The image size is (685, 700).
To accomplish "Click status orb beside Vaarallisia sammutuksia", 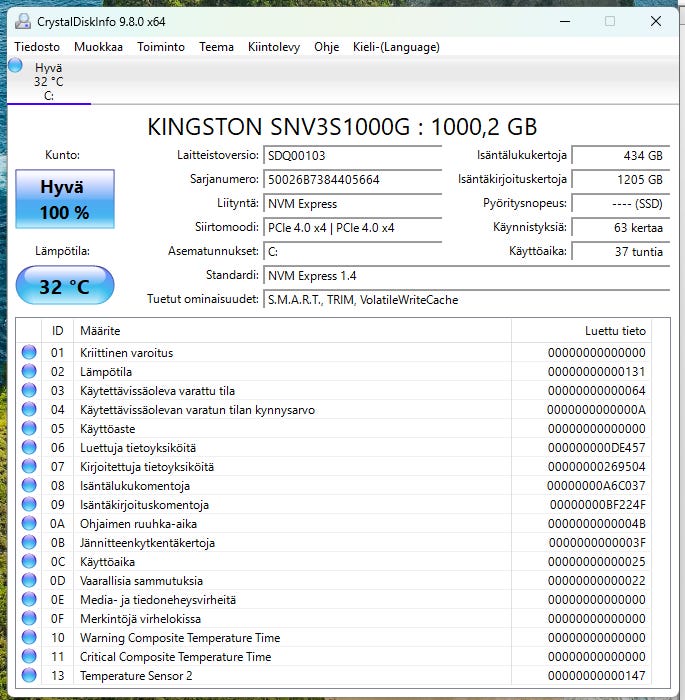I will [x=29, y=581].
